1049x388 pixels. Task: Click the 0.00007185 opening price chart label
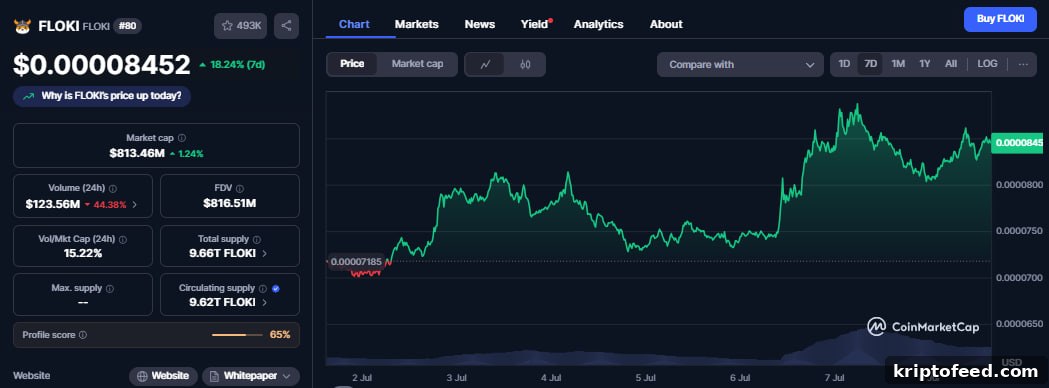click(x=355, y=262)
